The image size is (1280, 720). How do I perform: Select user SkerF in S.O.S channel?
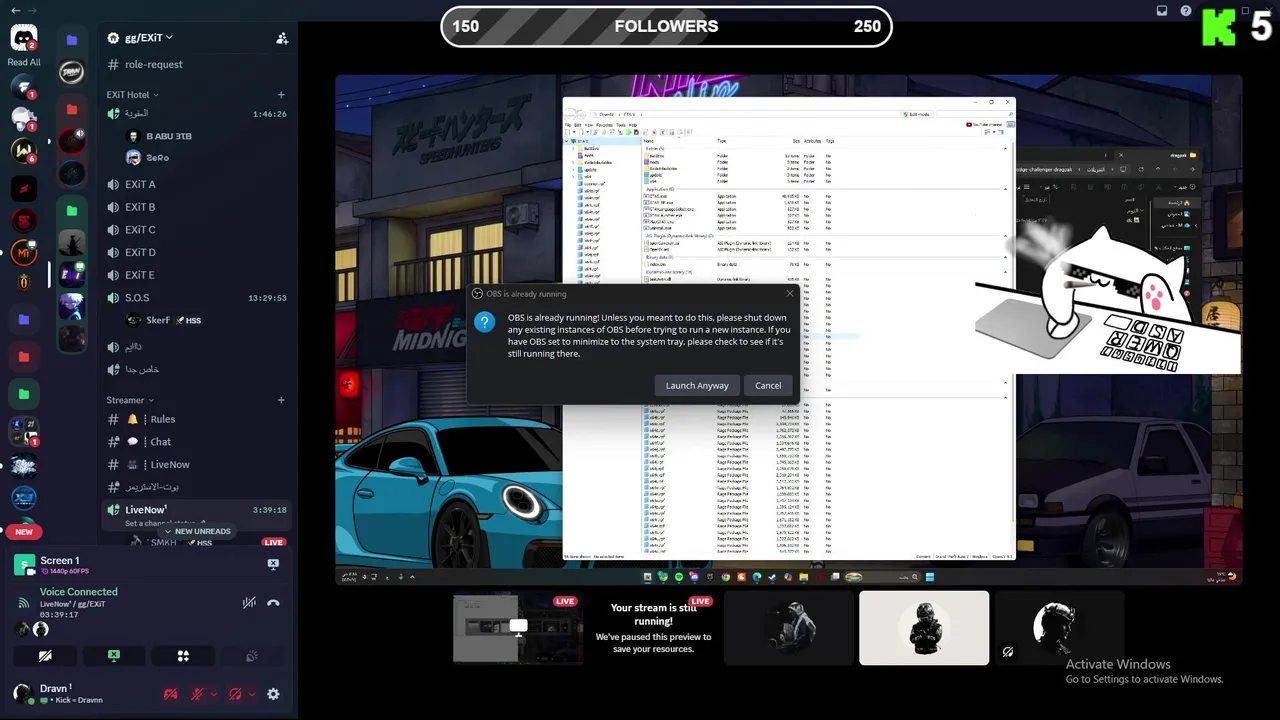(158, 320)
